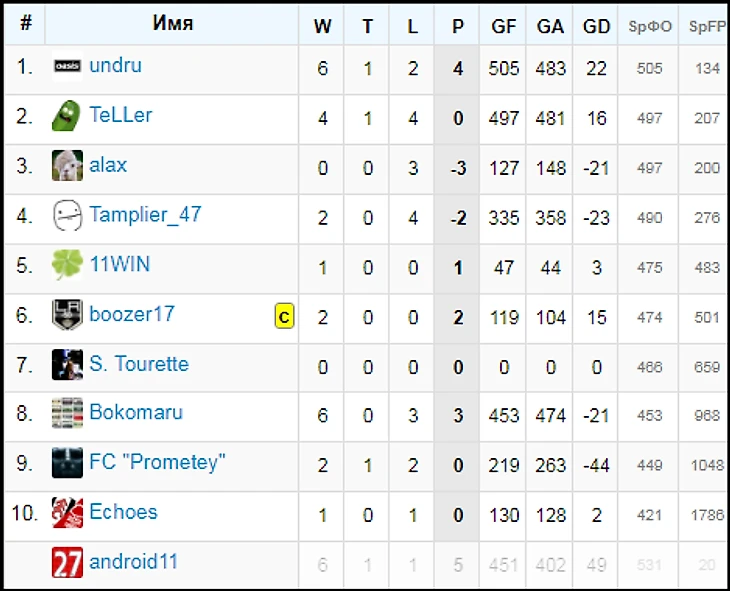Click 11WIN's four-leaf clover avatar
The image size is (730, 591).
(67, 265)
